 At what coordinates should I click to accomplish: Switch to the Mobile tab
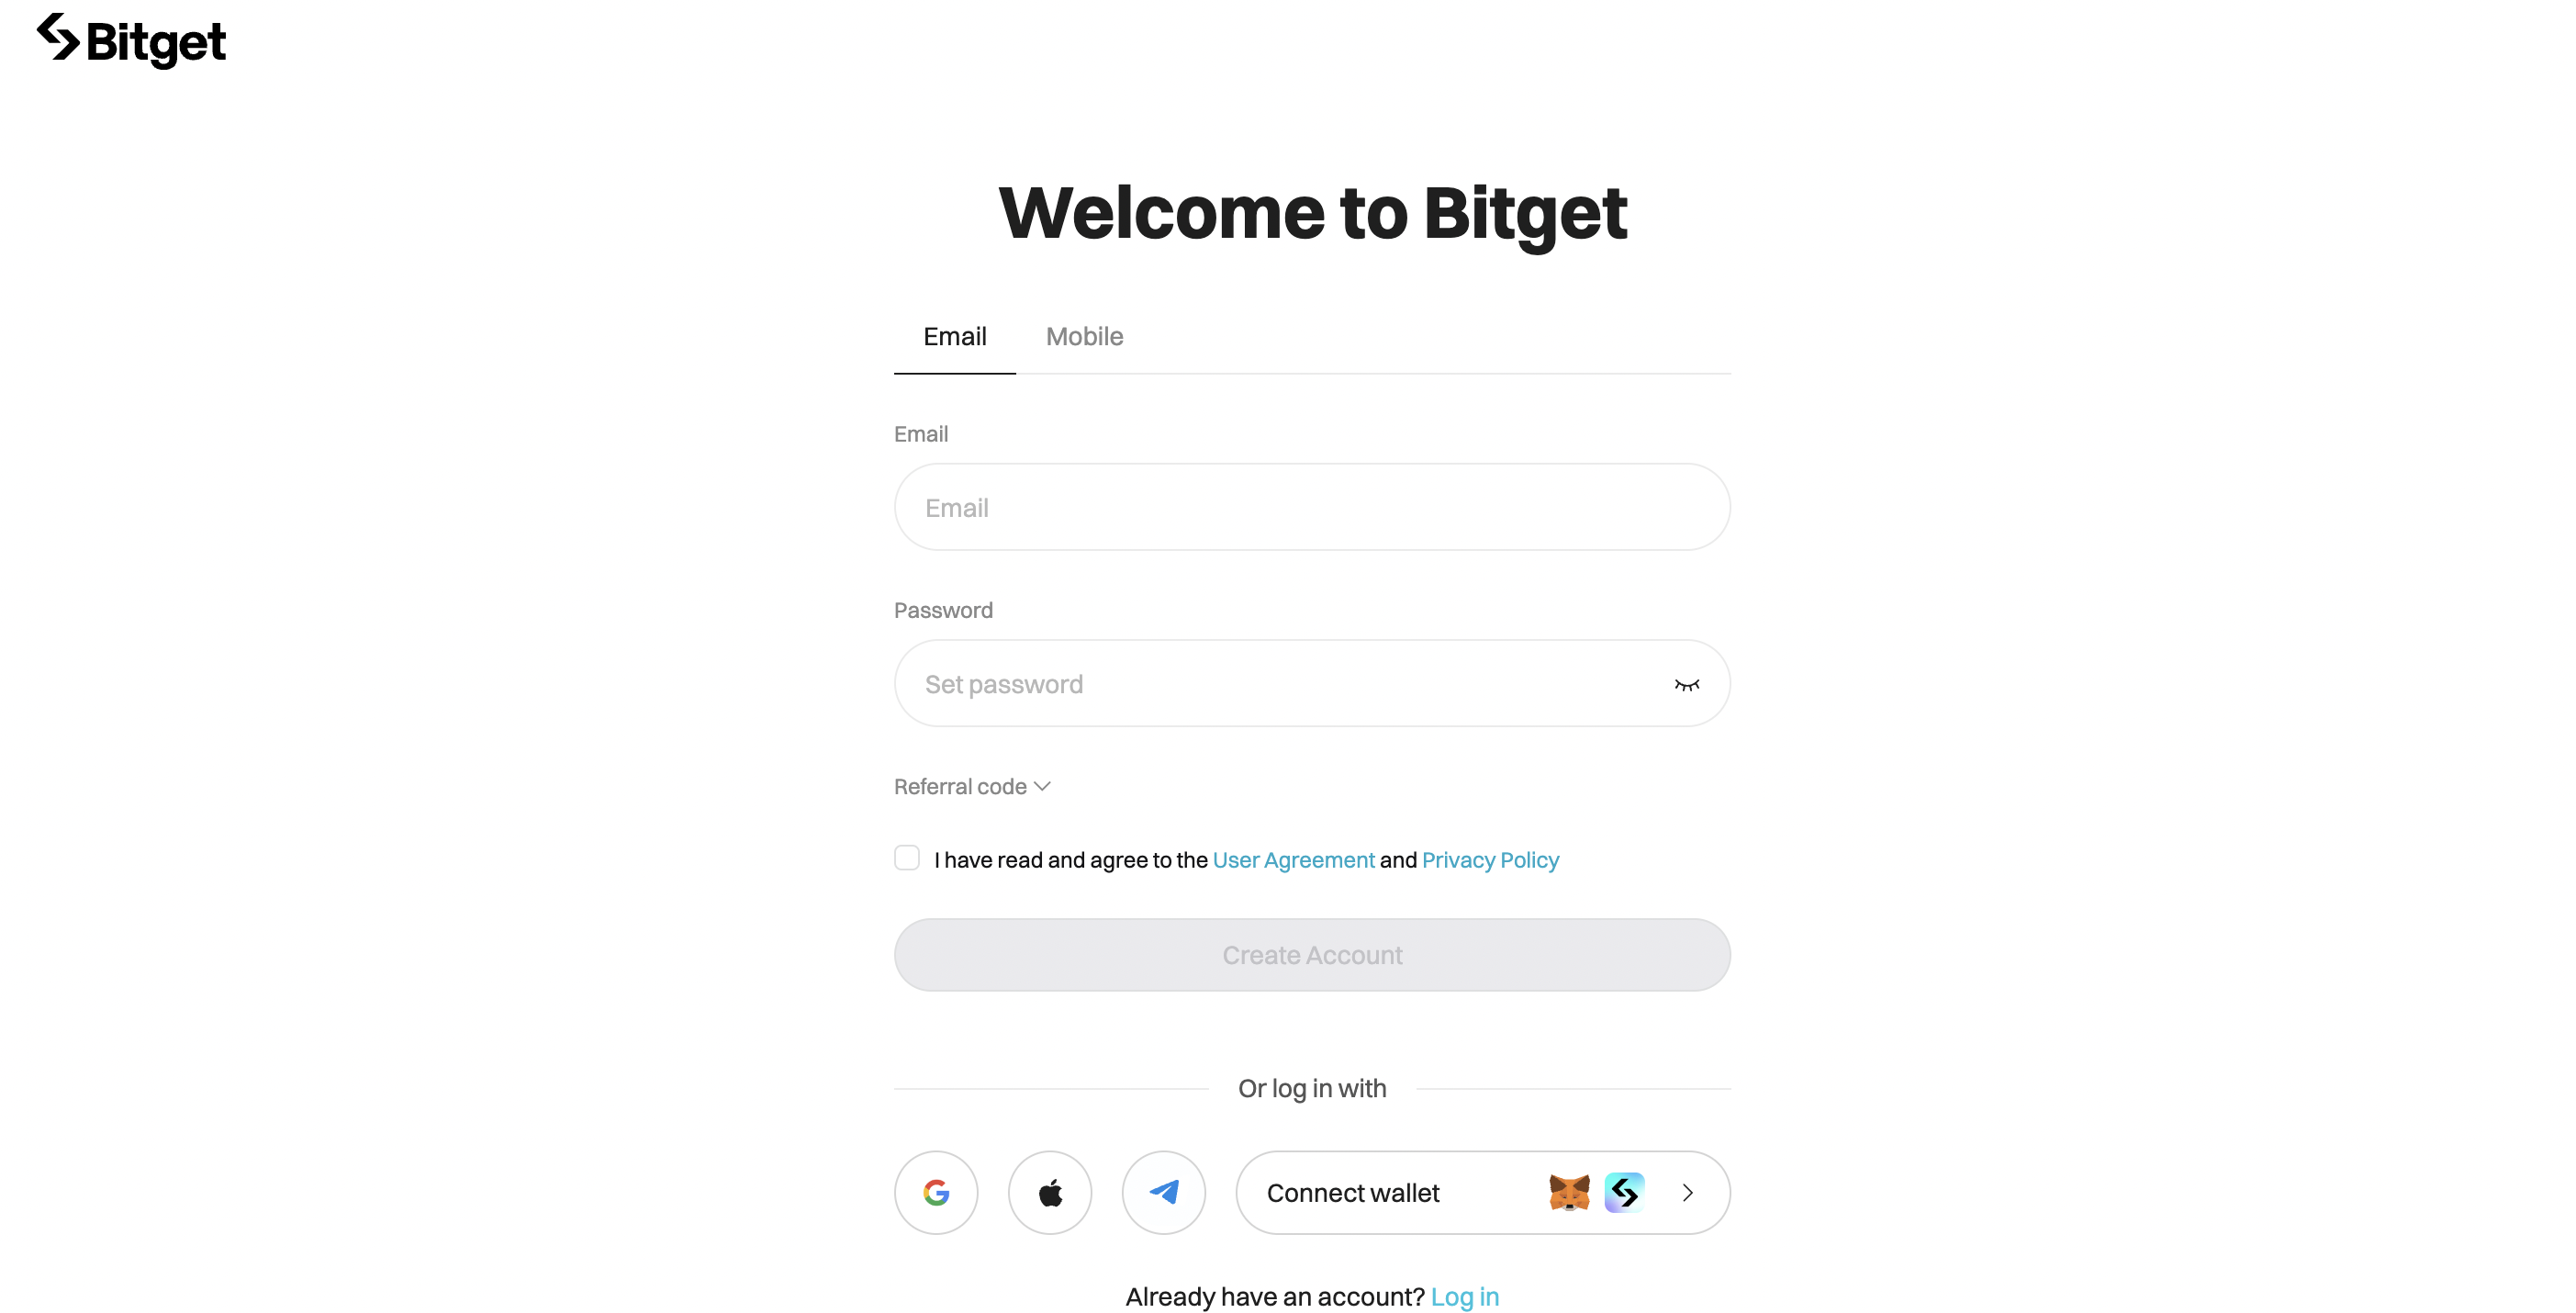[1084, 335]
